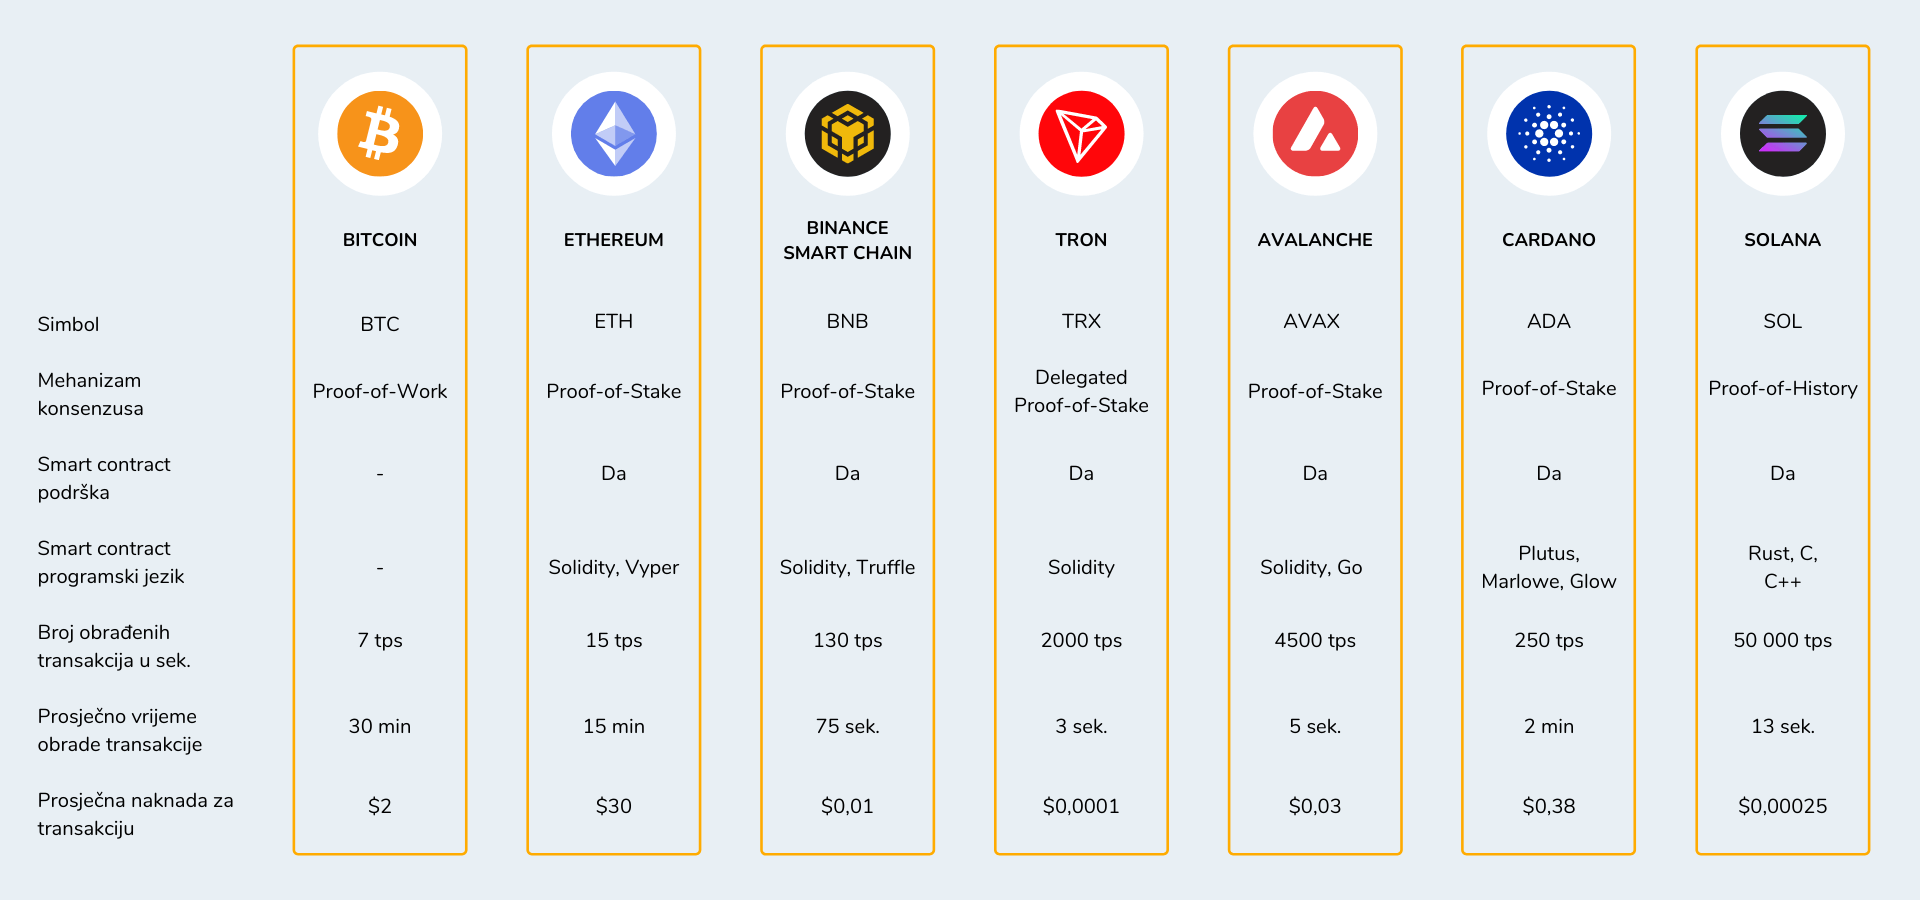Select the Proof-of-History text under Solana
Screen dimensions: 1920x900
pyautogui.click(x=1782, y=388)
